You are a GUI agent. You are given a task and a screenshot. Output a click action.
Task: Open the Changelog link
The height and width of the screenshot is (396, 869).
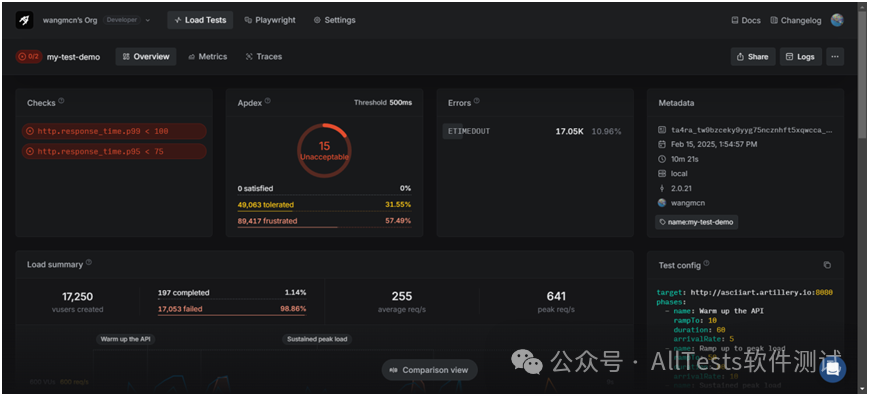(795, 20)
